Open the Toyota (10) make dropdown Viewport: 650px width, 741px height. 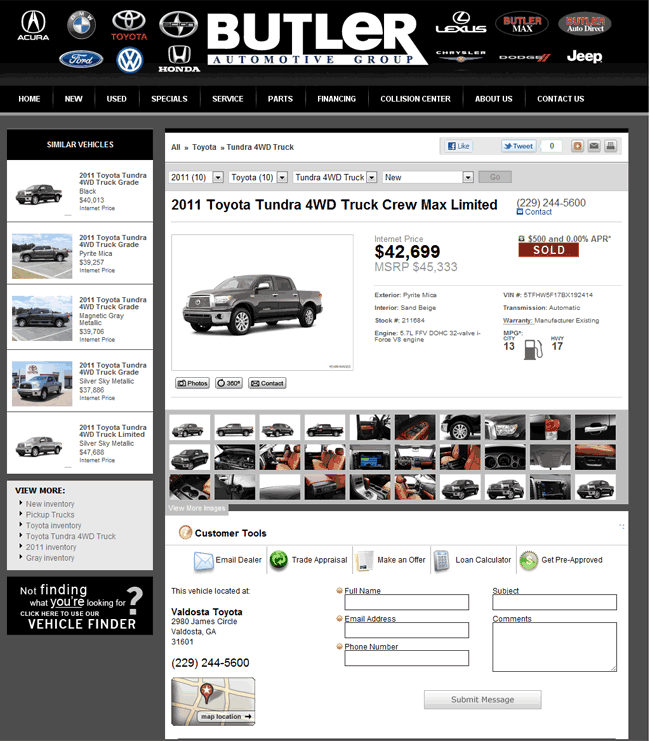[x=258, y=177]
